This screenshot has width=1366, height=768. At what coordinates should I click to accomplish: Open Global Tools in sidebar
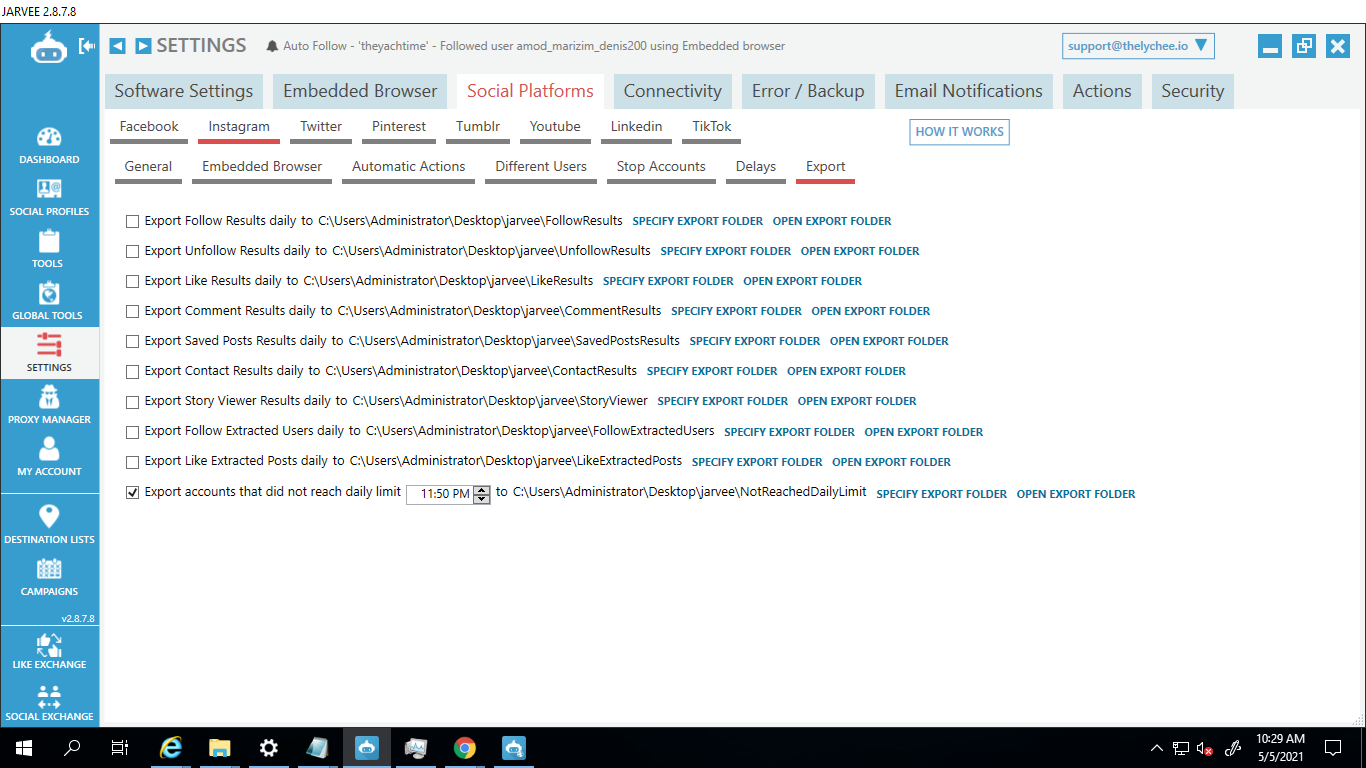coord(49,301)
